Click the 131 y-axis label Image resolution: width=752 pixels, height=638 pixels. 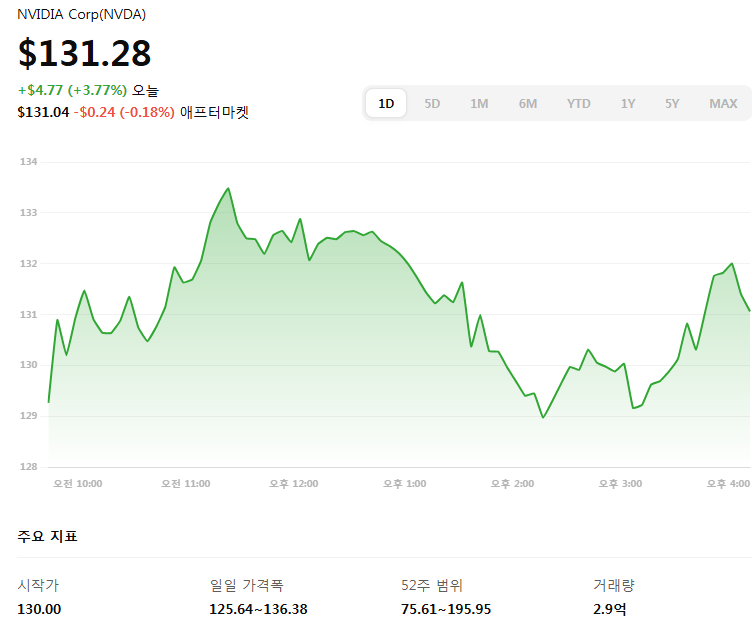28,315
